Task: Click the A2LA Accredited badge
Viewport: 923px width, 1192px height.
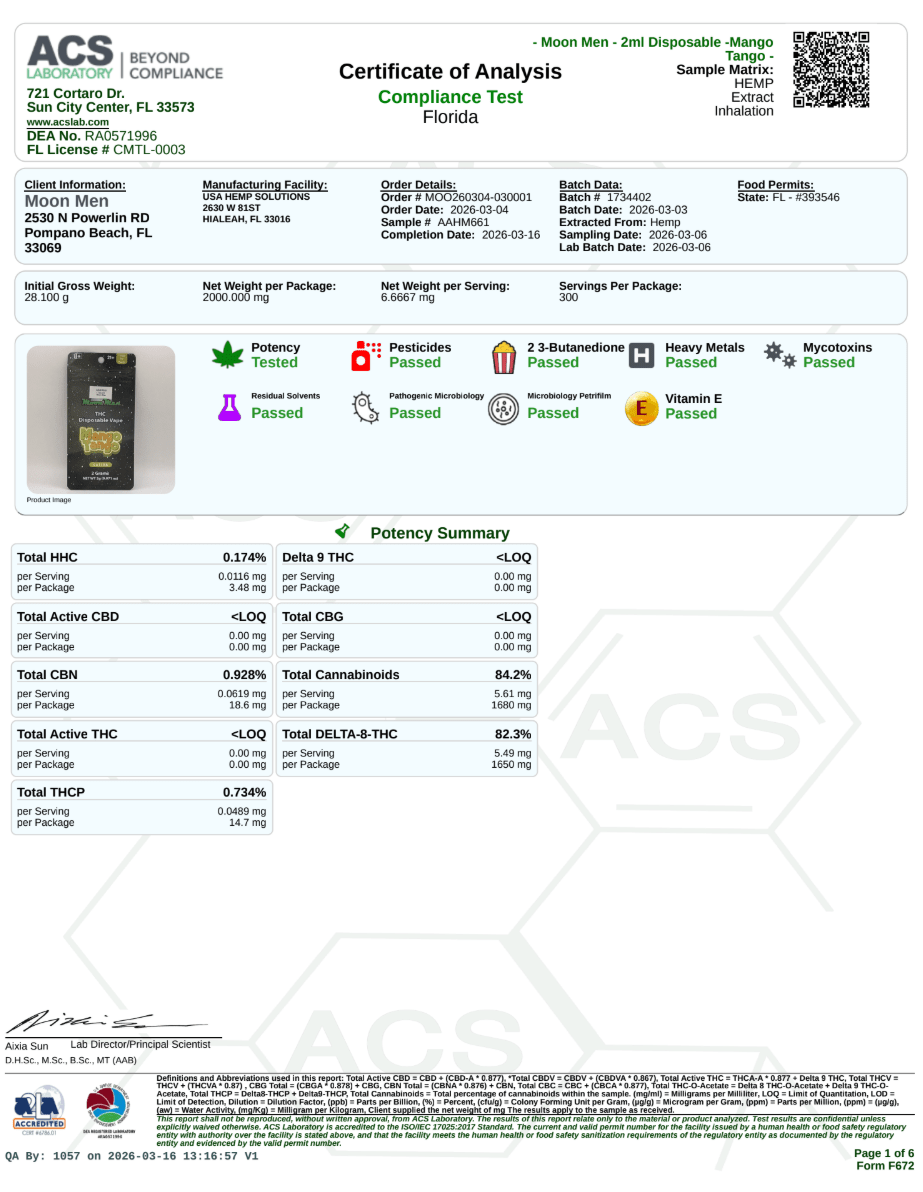Action: click(38, 1112)
